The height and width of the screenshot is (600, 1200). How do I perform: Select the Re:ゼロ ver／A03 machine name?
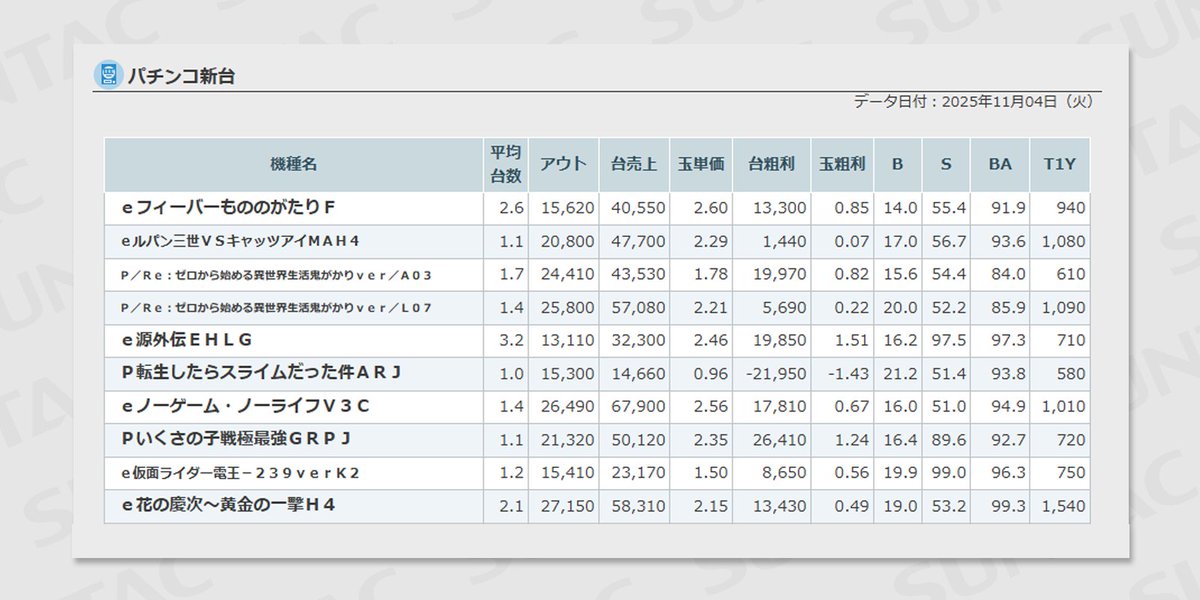click(276, 274)
